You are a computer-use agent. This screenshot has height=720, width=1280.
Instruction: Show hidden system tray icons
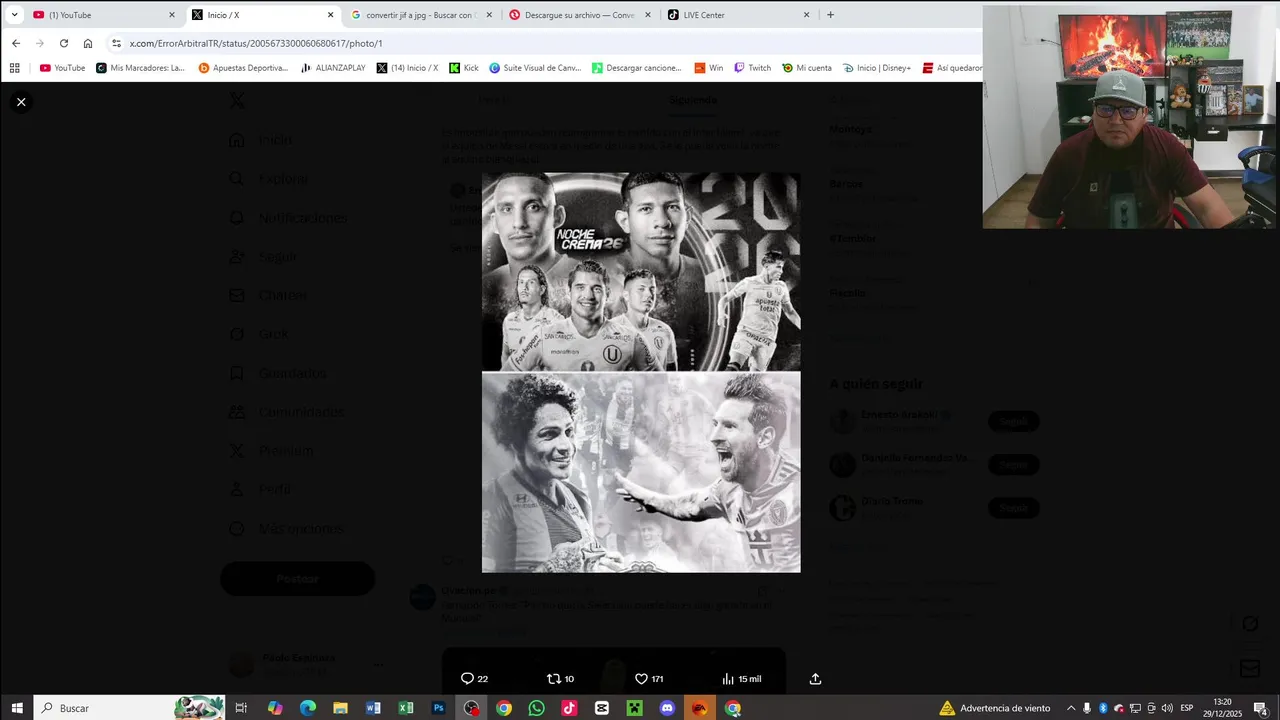coord(1071,708)
